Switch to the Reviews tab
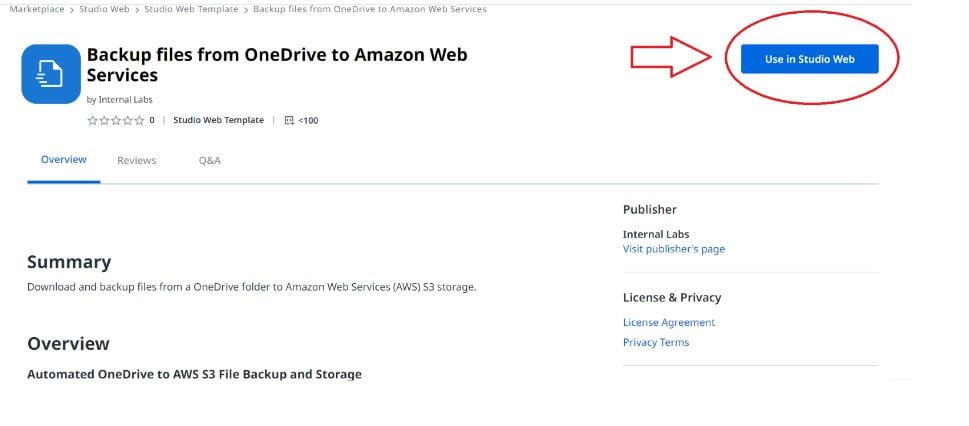Image resolution: width=969 pixels, height=426 pixels. point(137,161)
